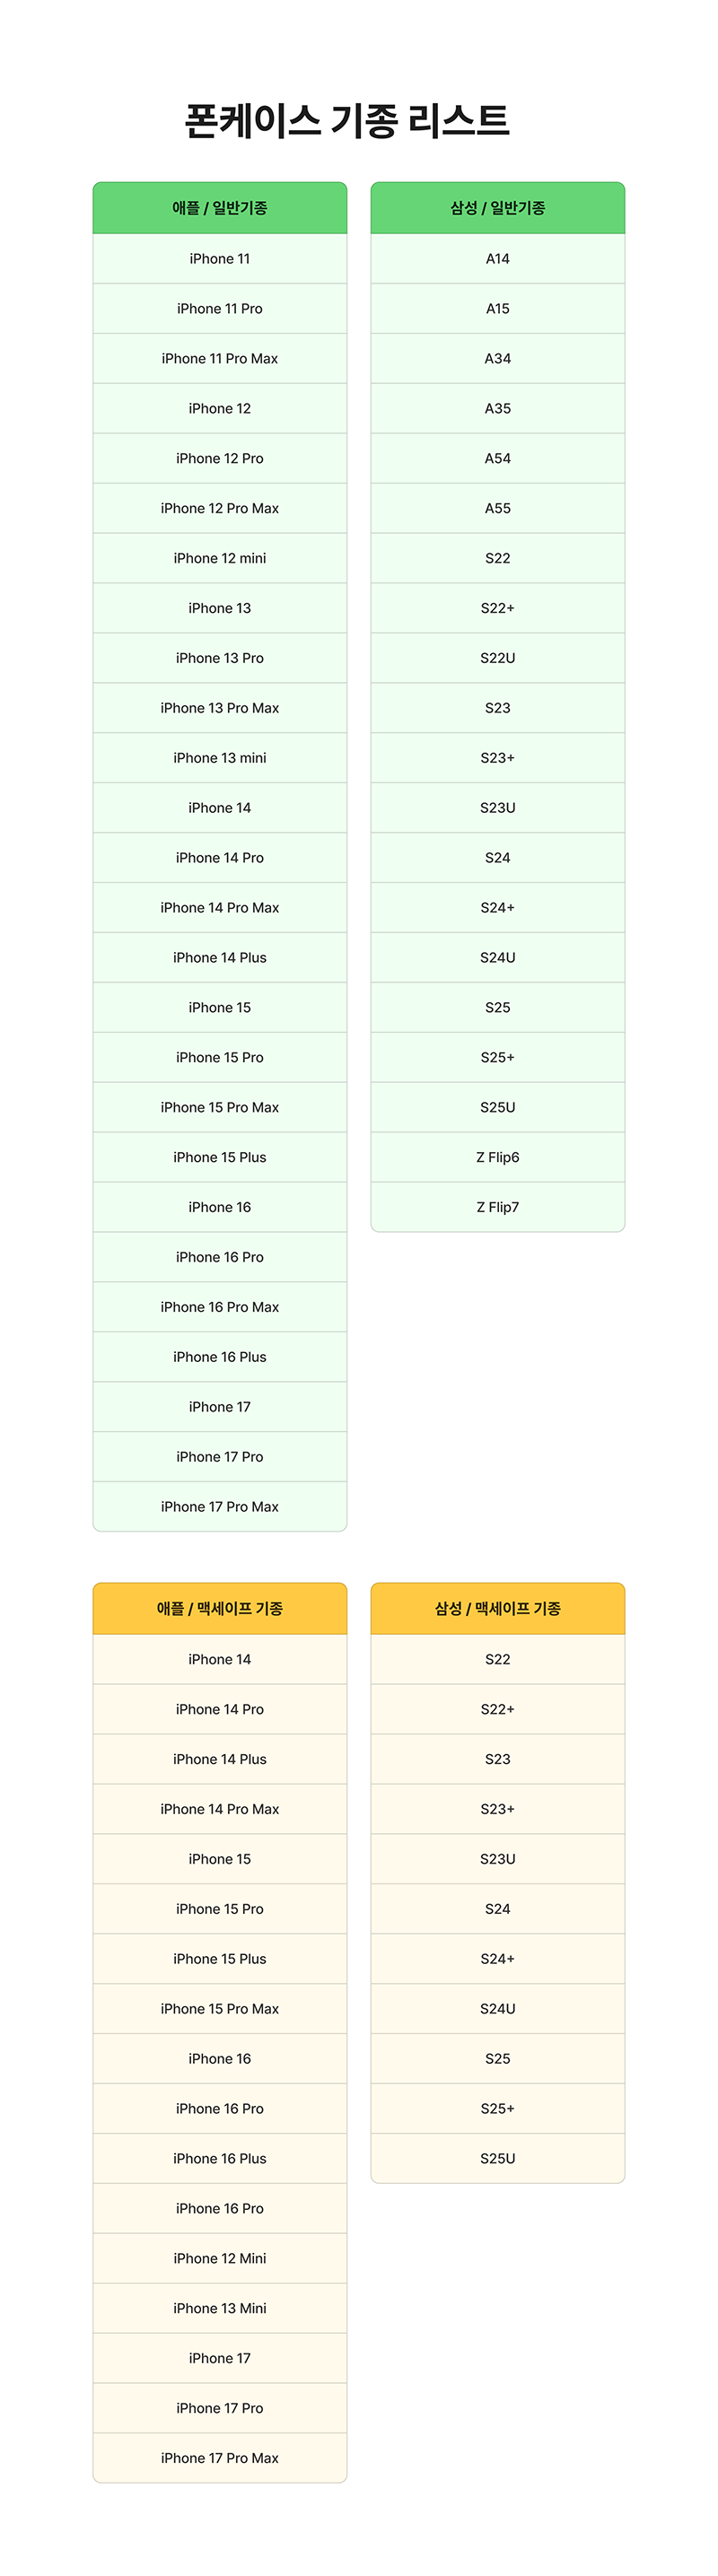718x2576 pixels.
Task: Select the A55 row
Action: [497, 508]
